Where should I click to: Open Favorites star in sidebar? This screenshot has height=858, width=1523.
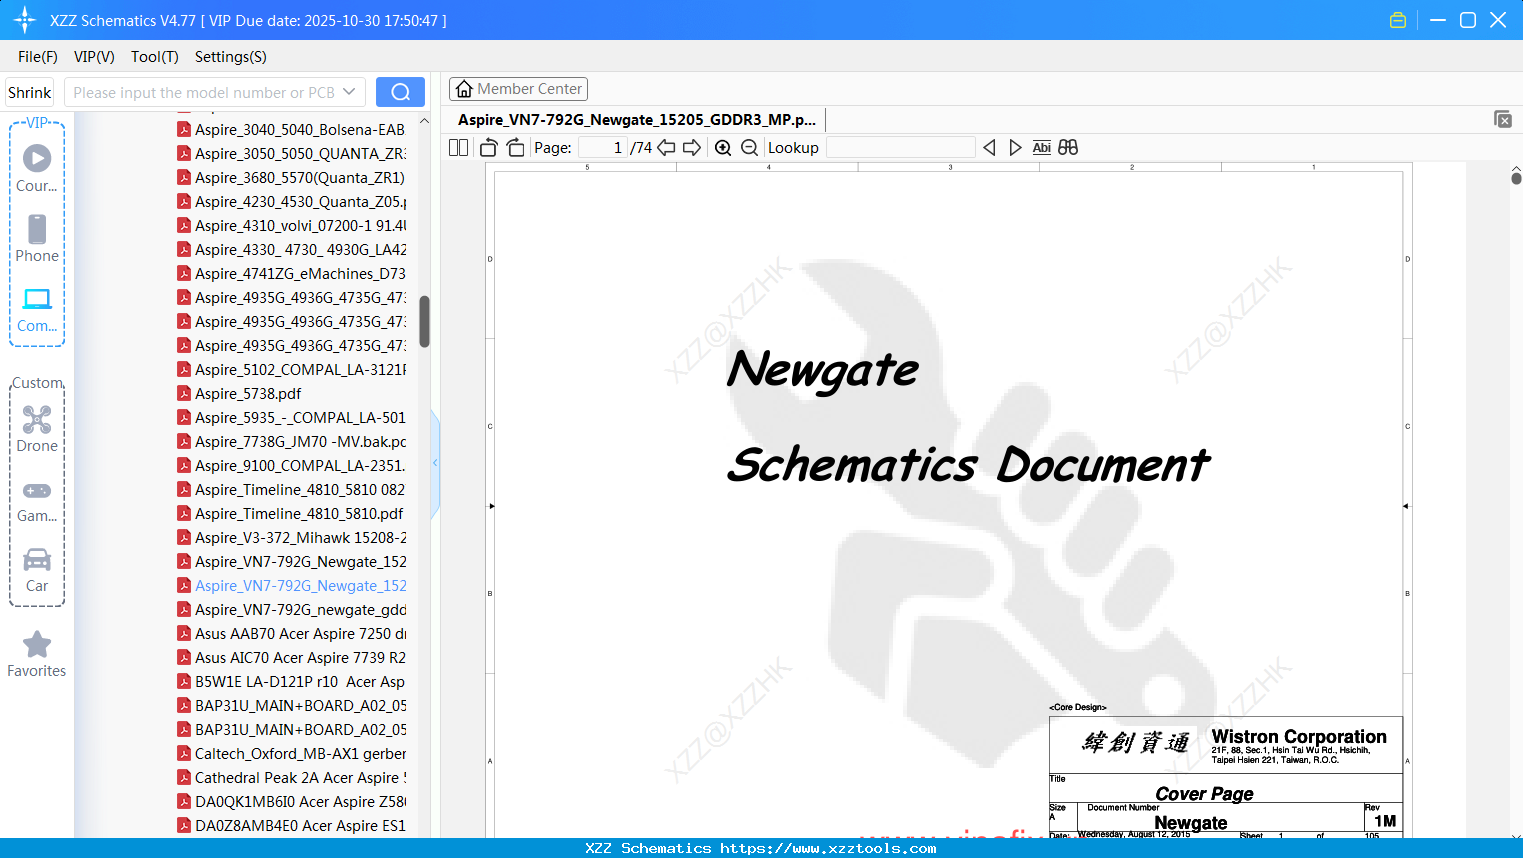coord(37,654)
